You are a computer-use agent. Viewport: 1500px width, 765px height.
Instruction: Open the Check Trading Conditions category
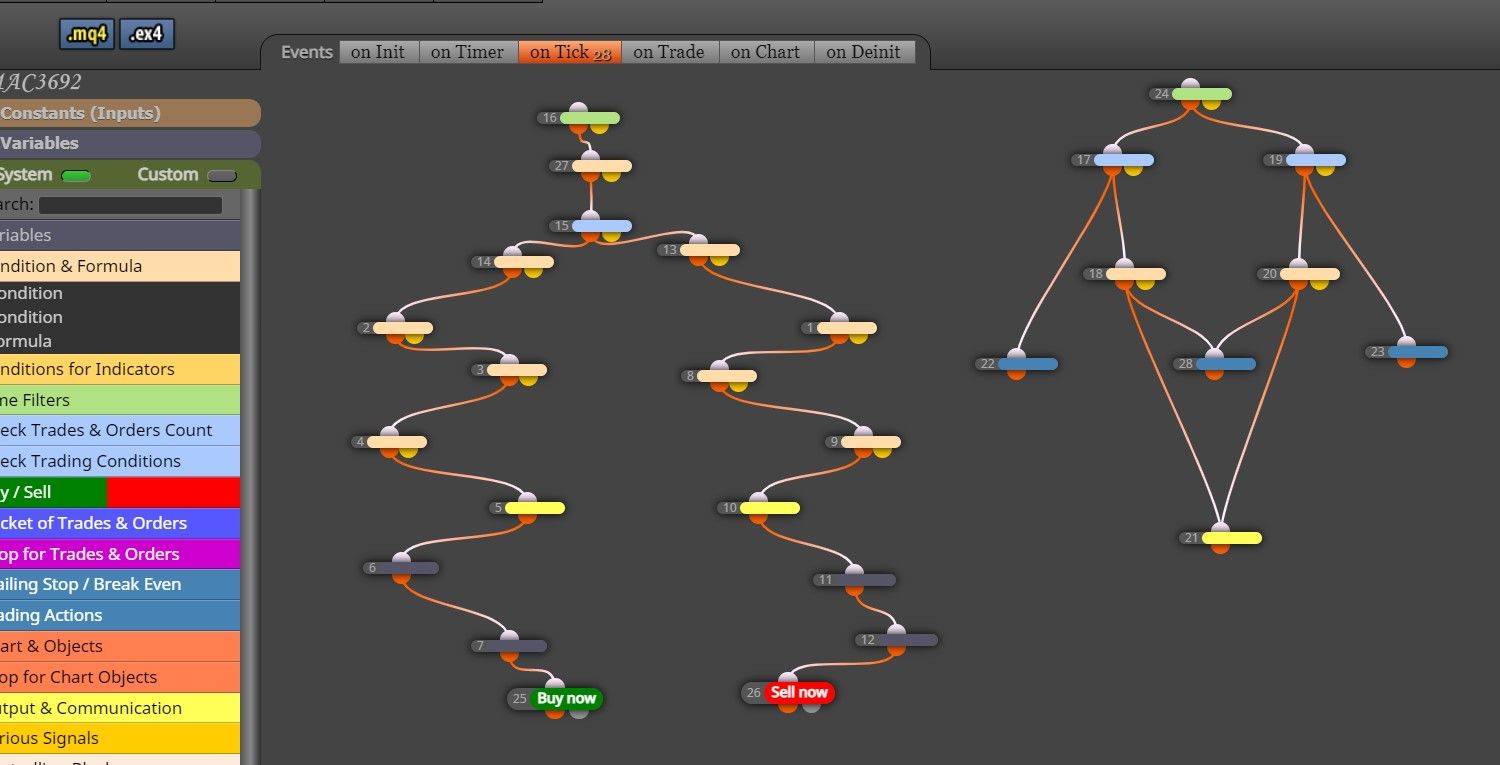click(x=120, y=461)
